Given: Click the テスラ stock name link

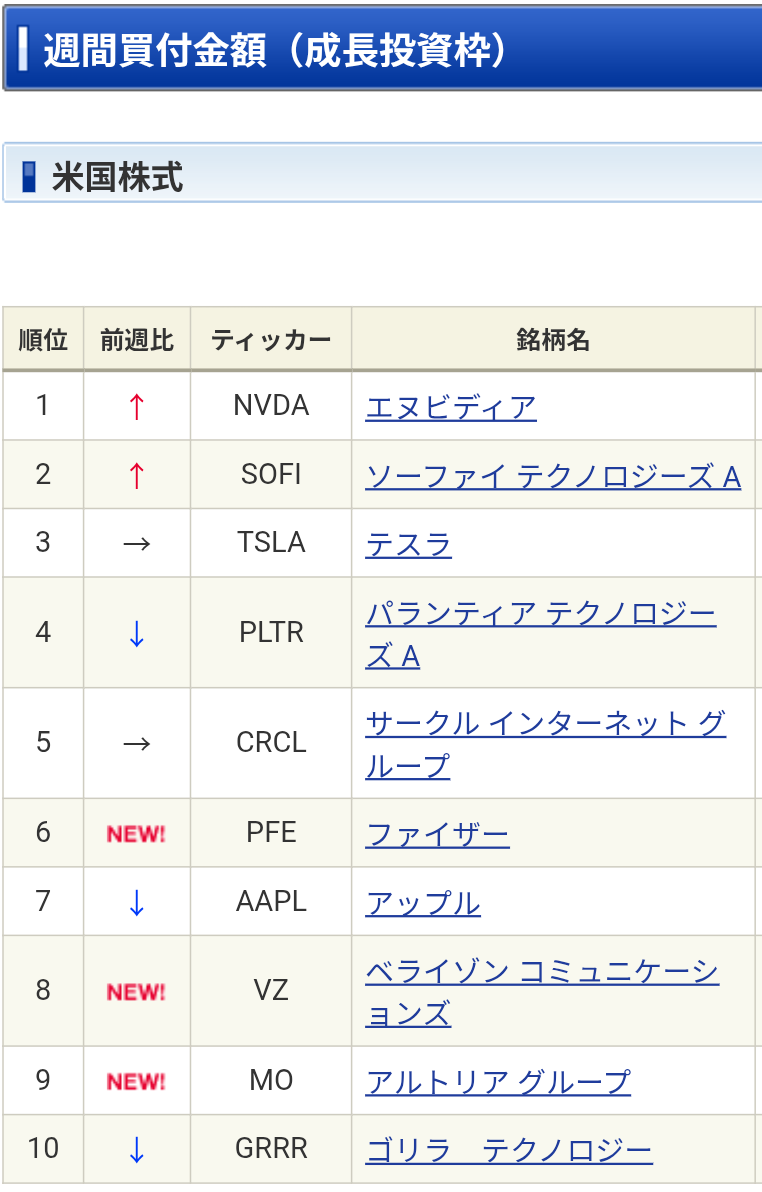Looking at the screenshot, I should pos(408,544).
